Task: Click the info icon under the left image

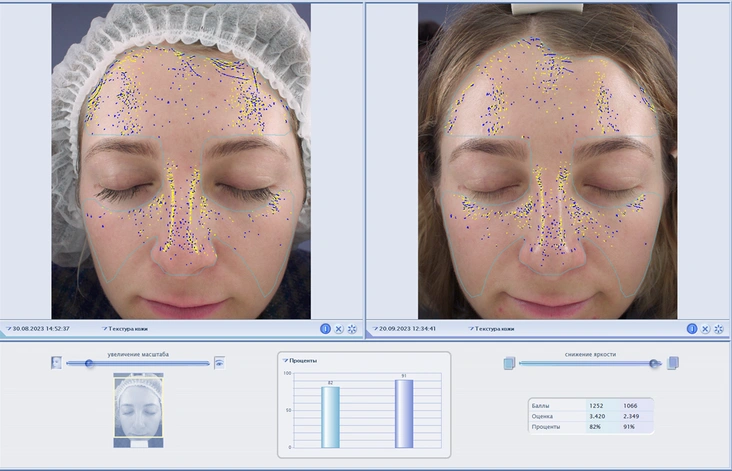Action: tap(325, 328)
